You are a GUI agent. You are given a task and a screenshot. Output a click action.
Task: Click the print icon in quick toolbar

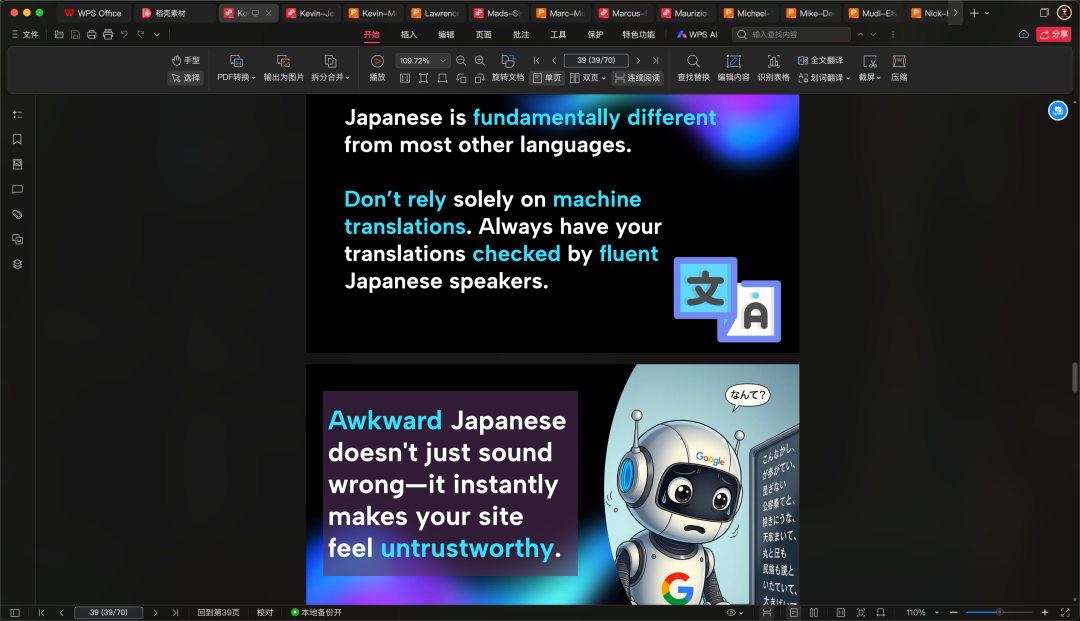pos(108,34)
